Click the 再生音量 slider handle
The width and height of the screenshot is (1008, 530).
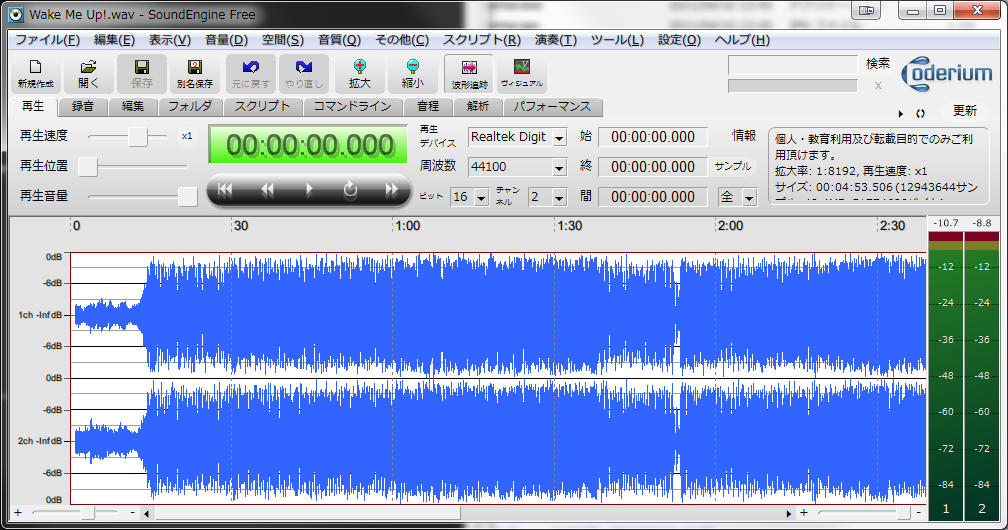pos(187,197)
